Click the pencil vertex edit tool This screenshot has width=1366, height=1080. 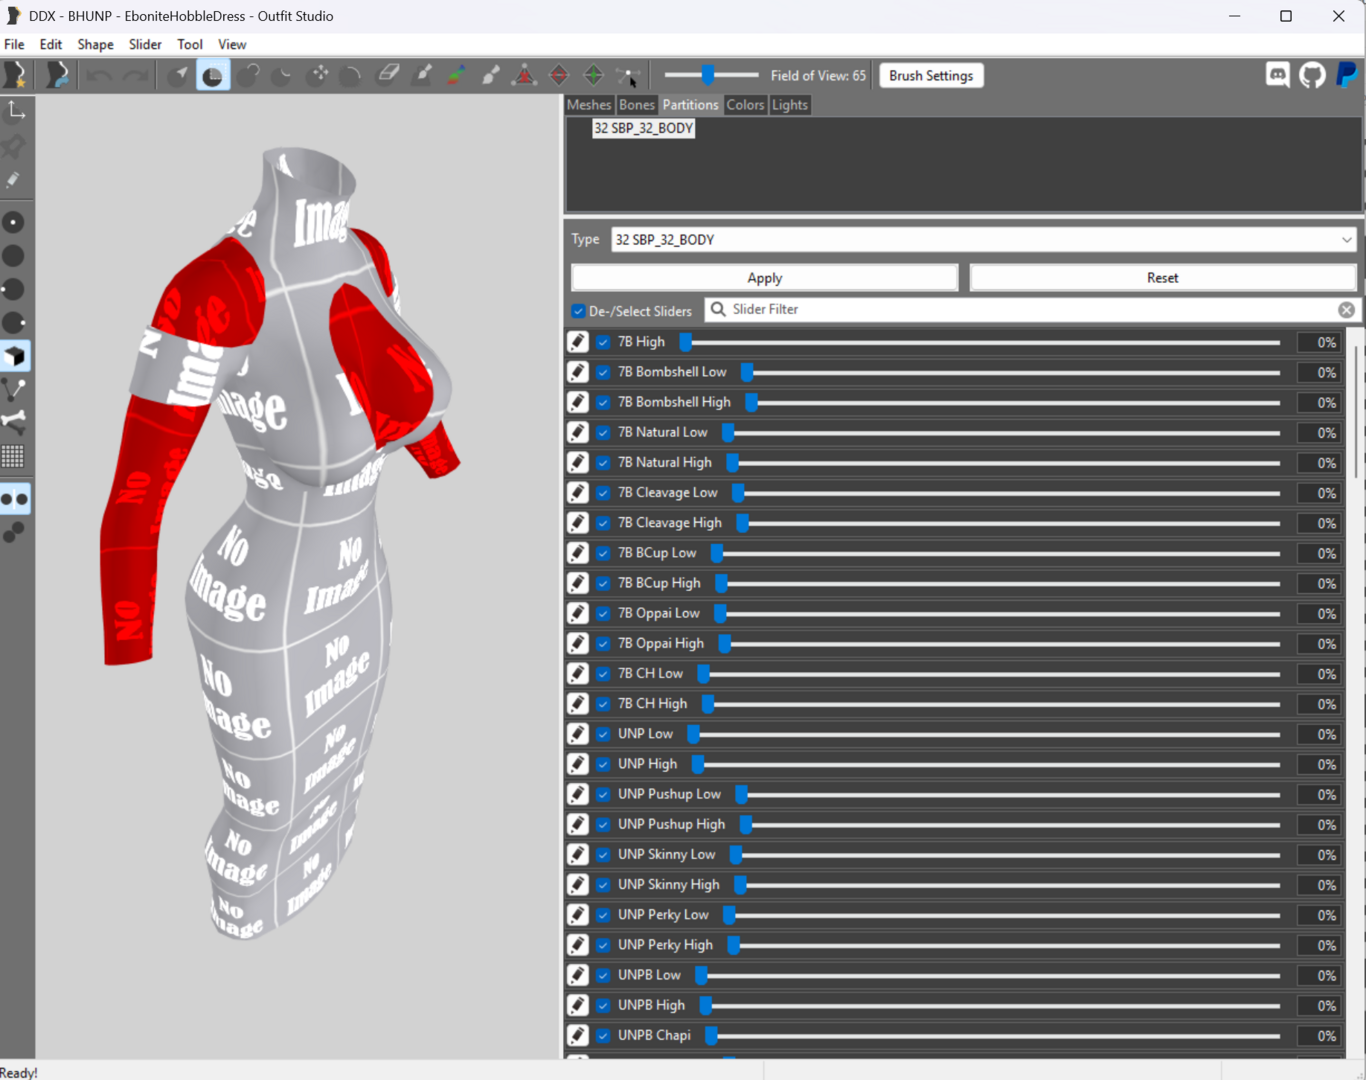tap(13, 181)
